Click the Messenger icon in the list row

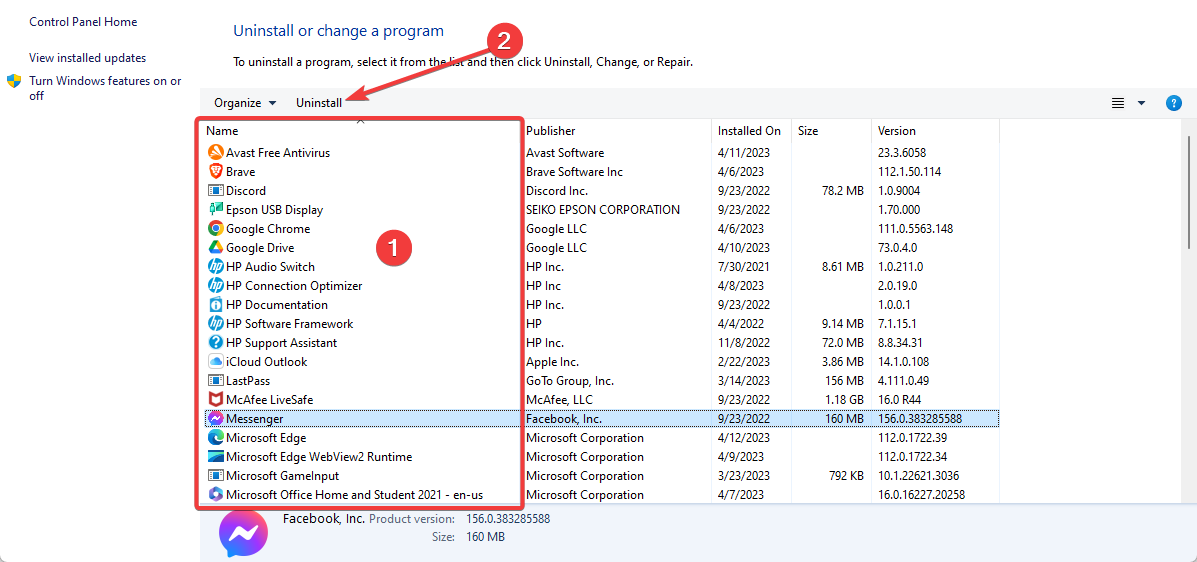point(215,418)
